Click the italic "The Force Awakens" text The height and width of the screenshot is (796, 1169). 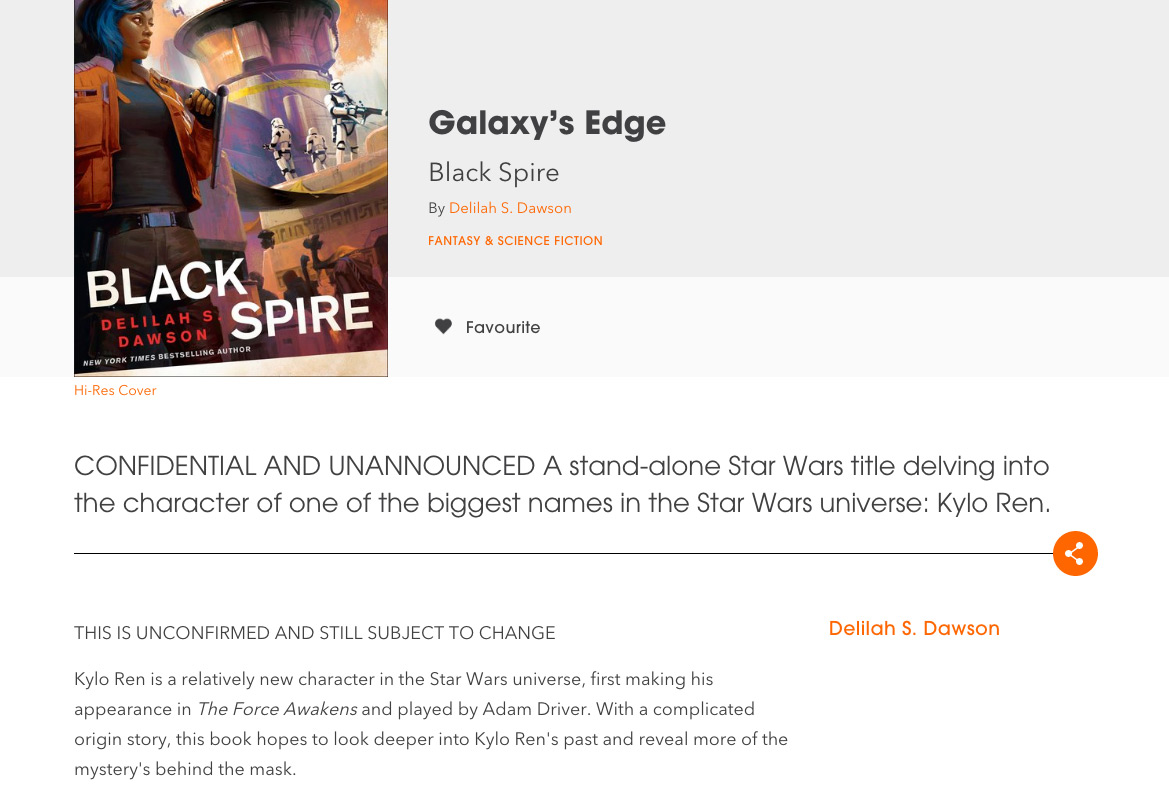tap(277, 709)
